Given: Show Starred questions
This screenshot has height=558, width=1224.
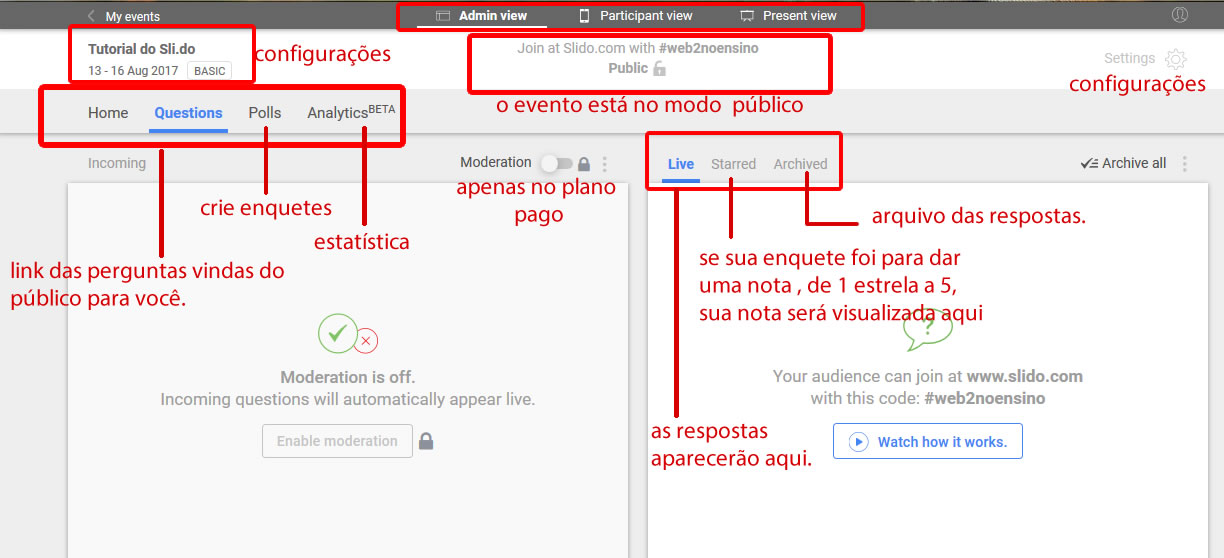Looking at the screenshot, I should click(734, 164).
